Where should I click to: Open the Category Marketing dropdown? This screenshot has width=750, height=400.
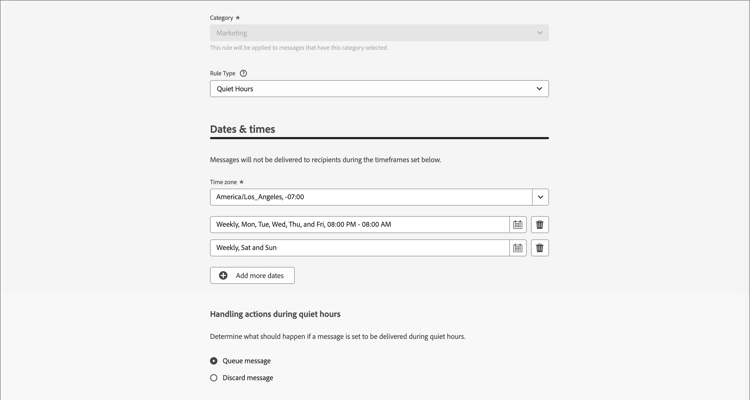point(379,33)
